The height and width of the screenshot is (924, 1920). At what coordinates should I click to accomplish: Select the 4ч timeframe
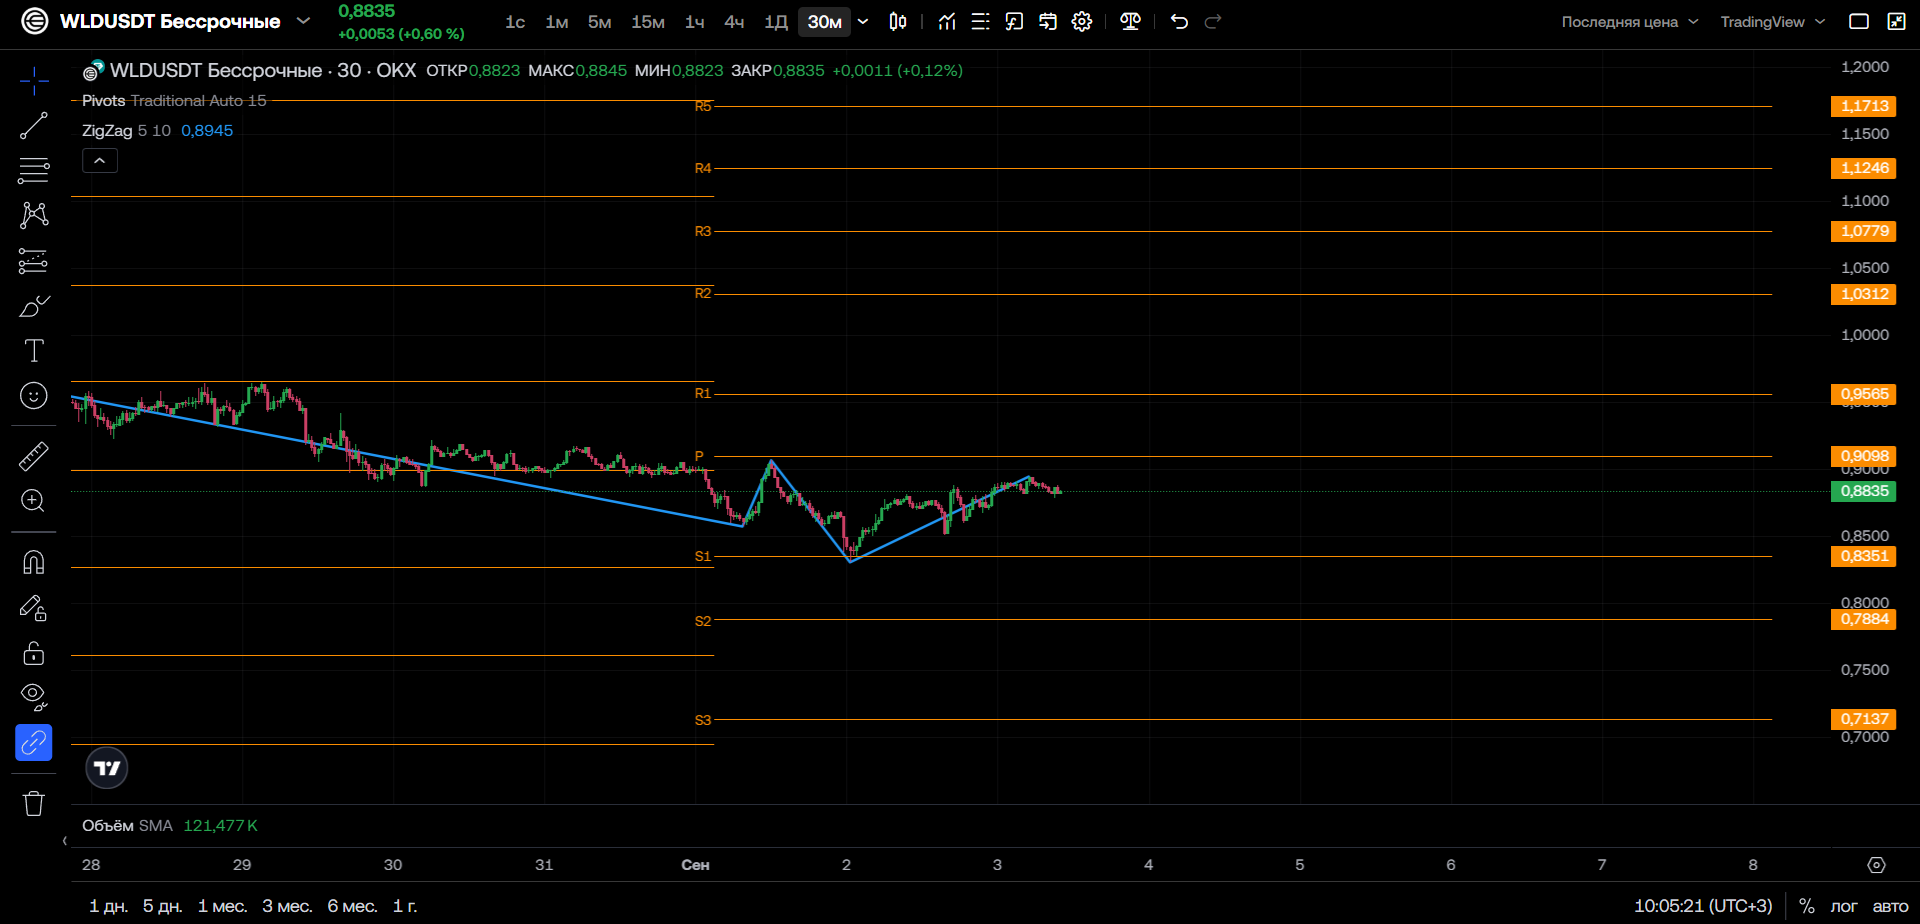(734, 22)
